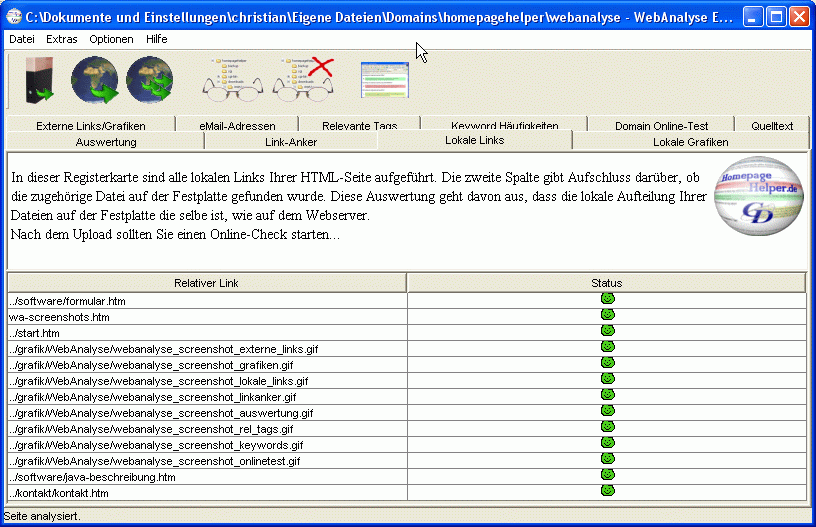Select the Lokale Grafiken tab
This screenshot has height=527, width=816.
point(690,142)
